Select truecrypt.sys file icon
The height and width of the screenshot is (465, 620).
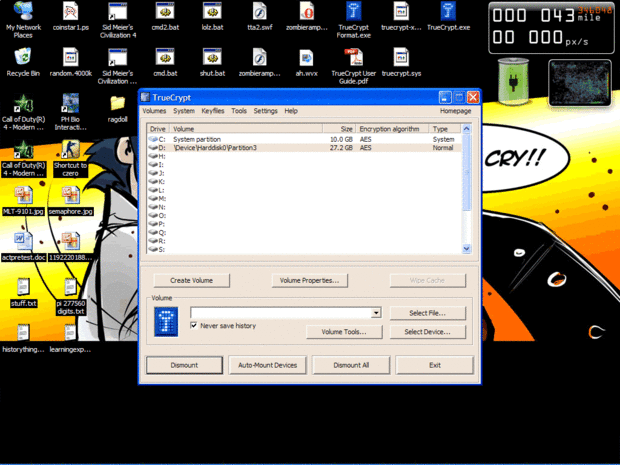pos(401,62)
